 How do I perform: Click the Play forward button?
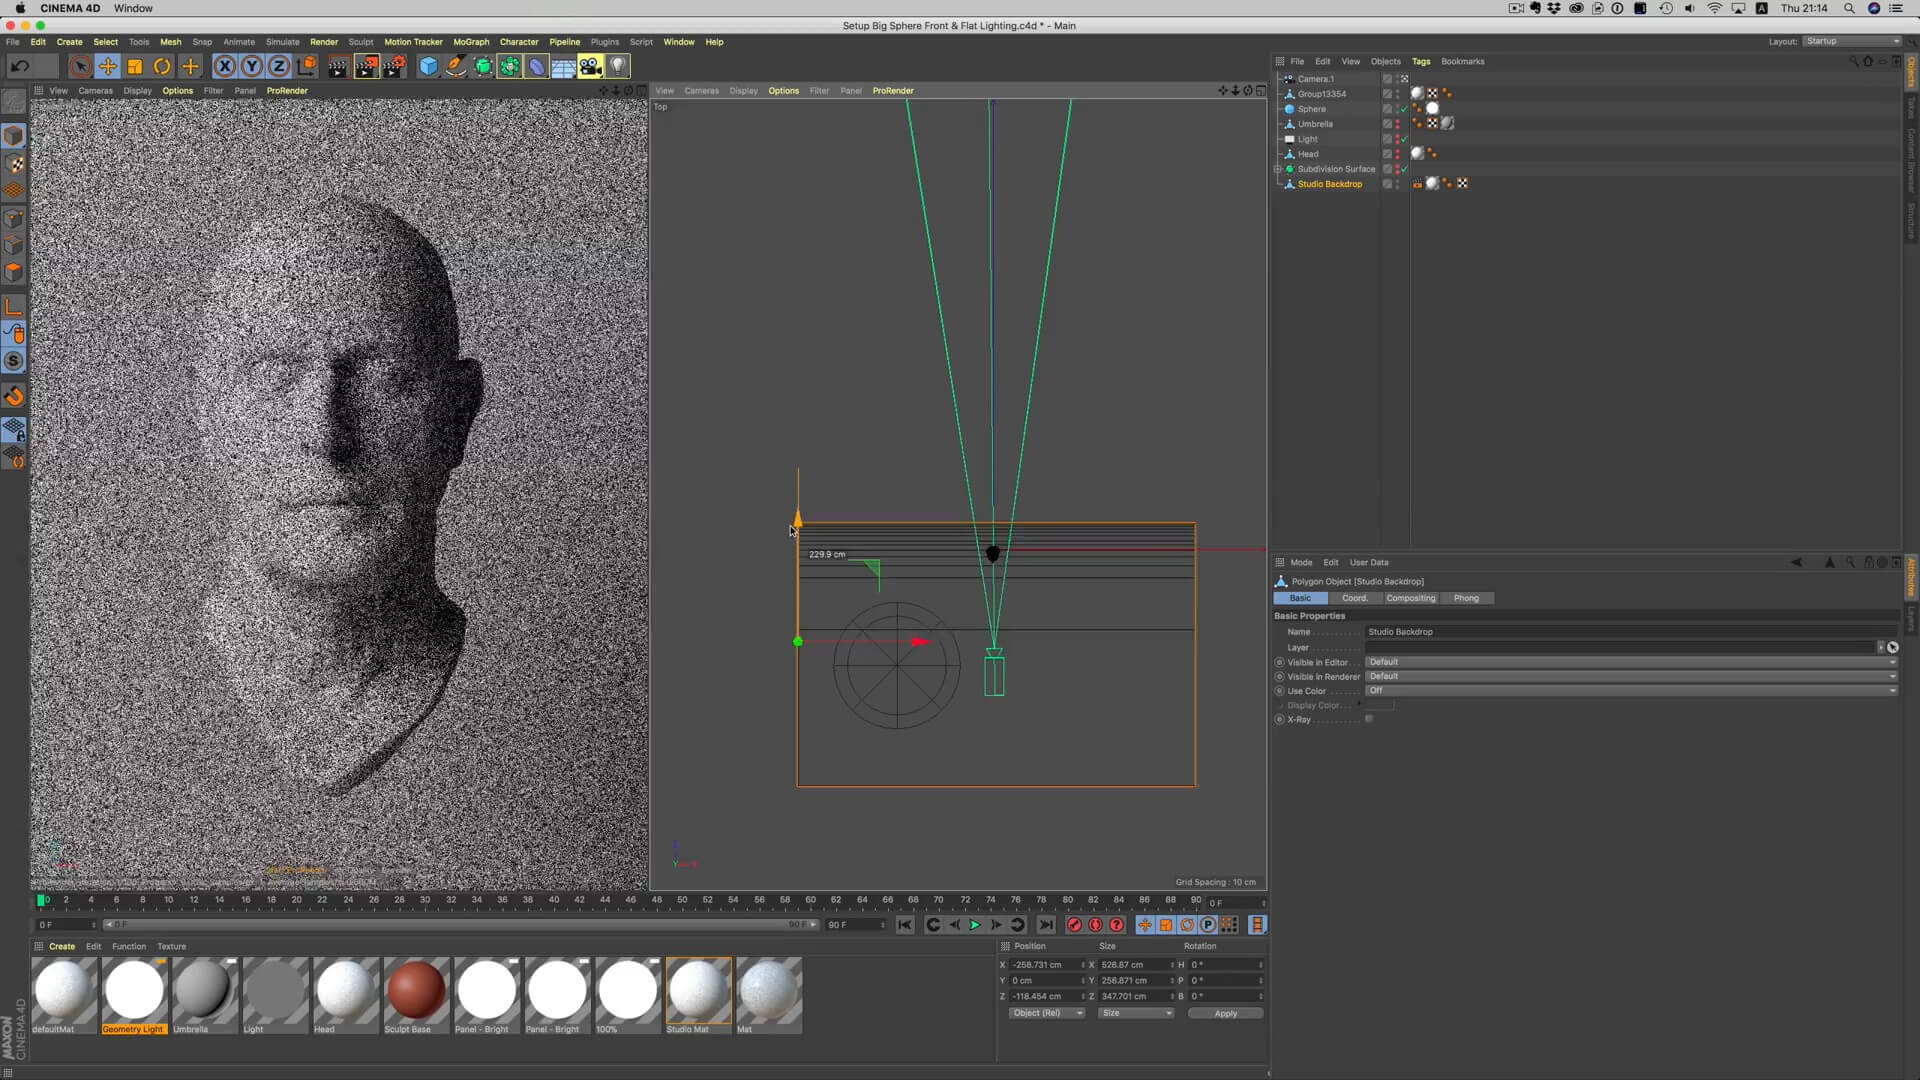point(975,925)
